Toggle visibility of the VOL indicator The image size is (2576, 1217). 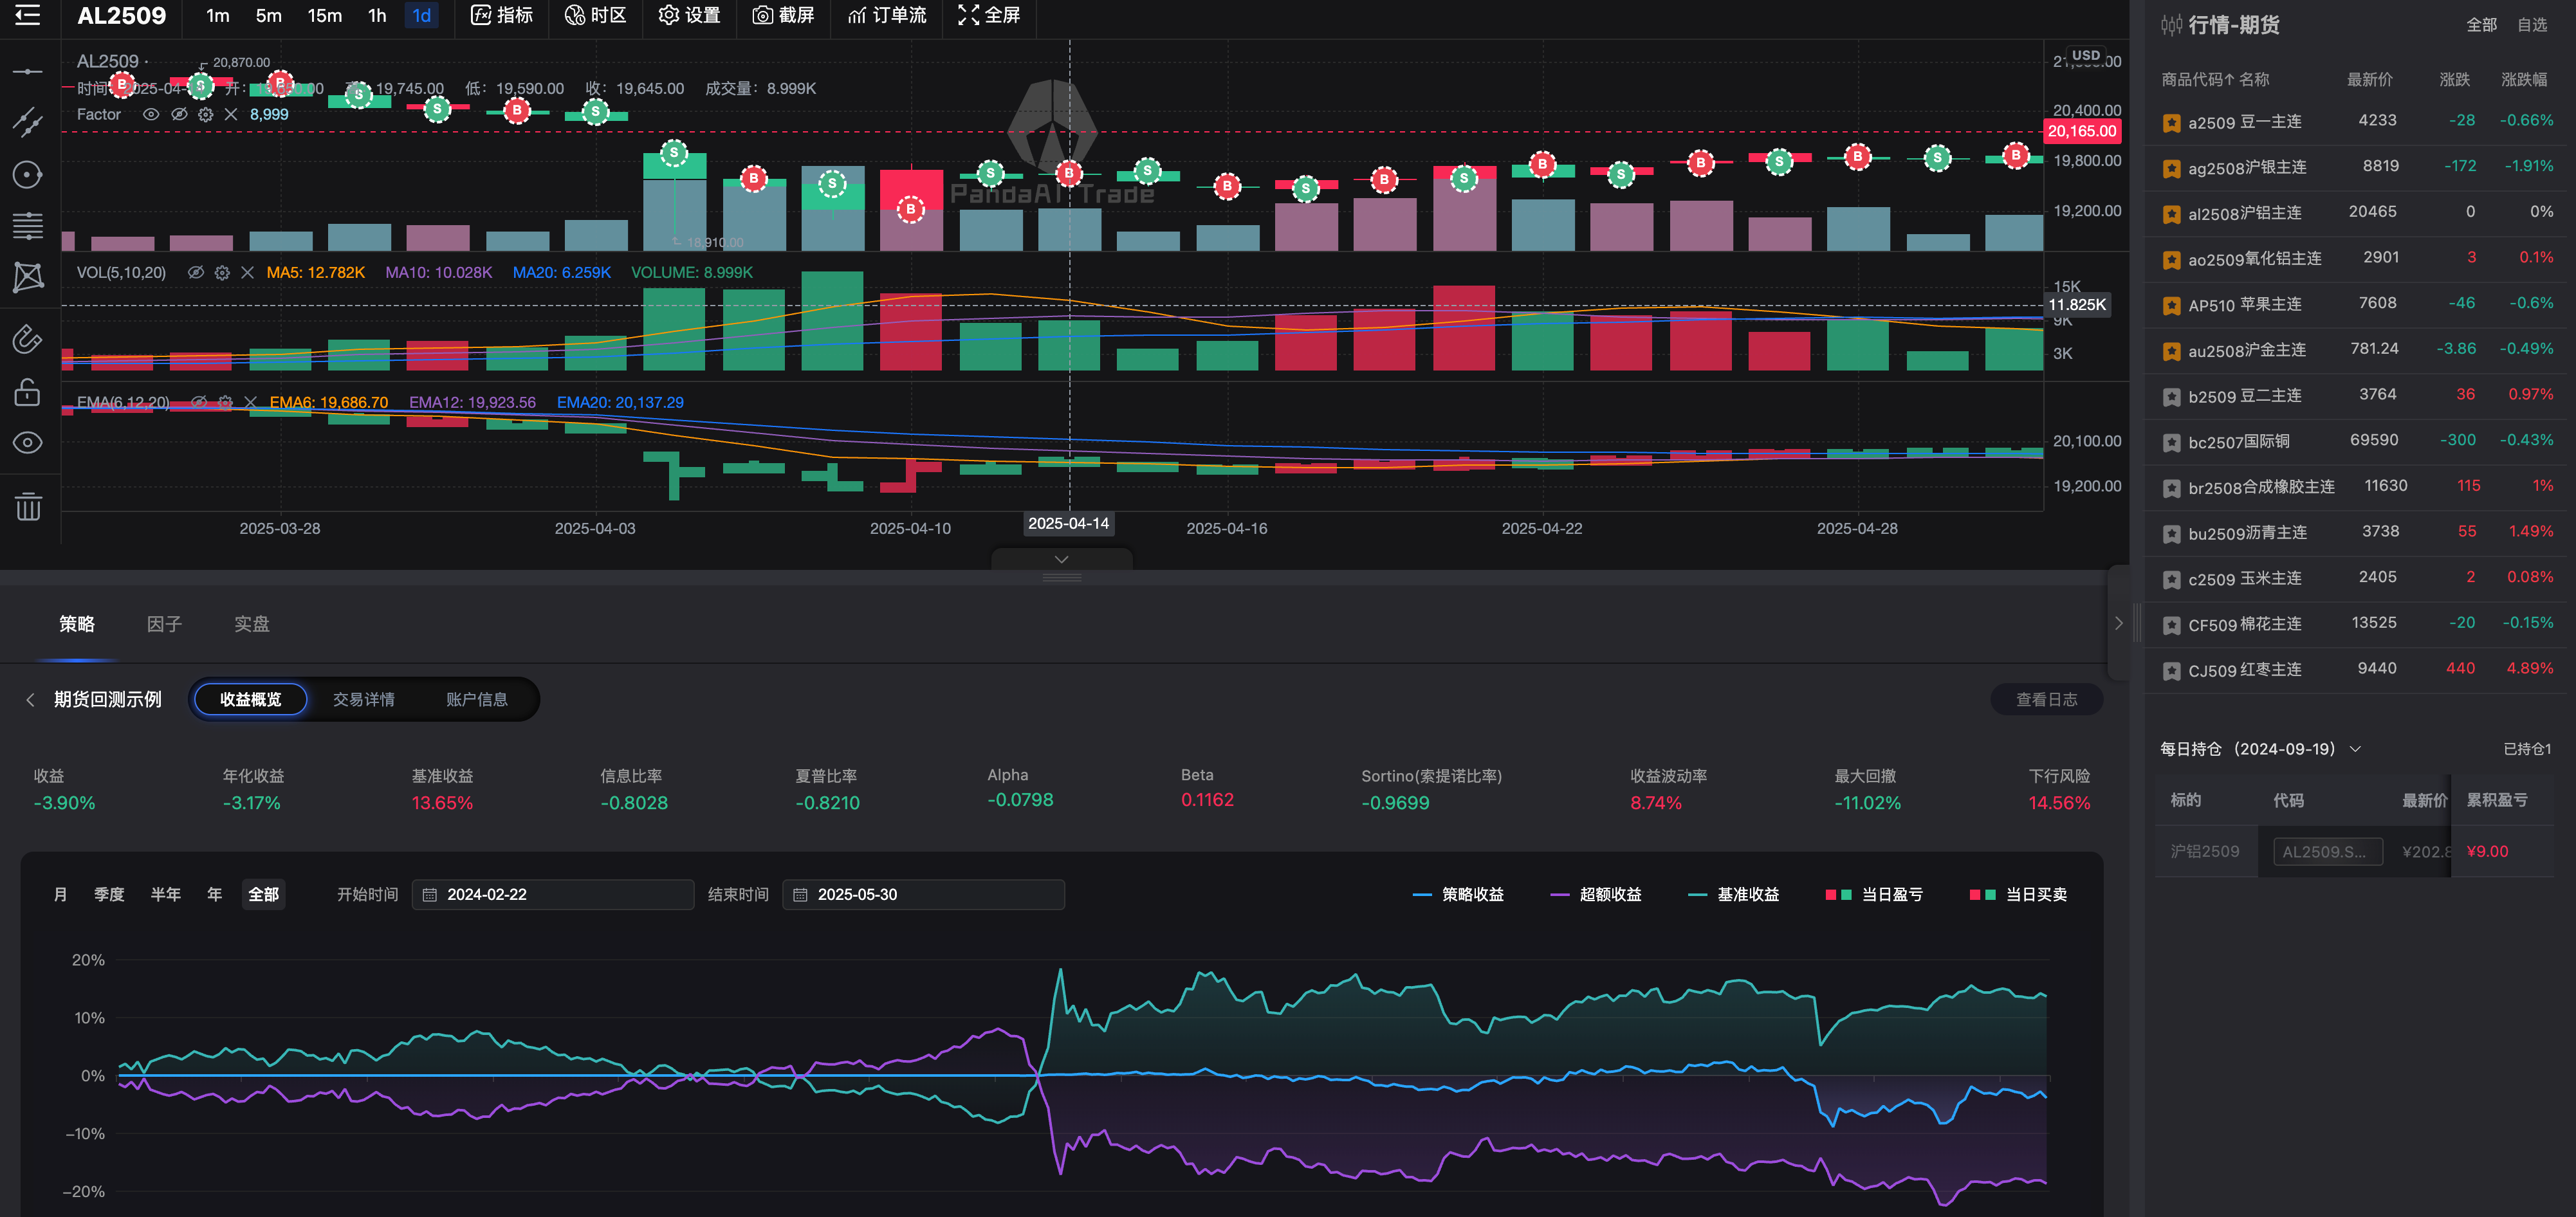(196, 272)
